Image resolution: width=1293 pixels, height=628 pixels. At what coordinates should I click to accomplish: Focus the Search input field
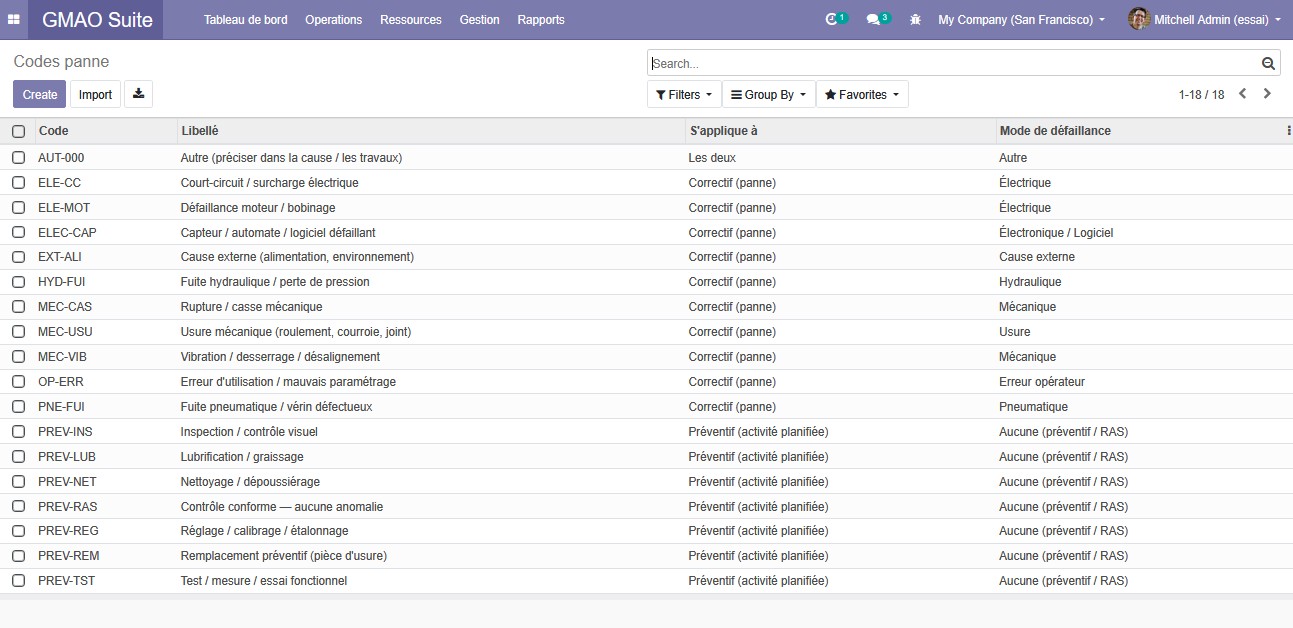(x=953, y=63)
